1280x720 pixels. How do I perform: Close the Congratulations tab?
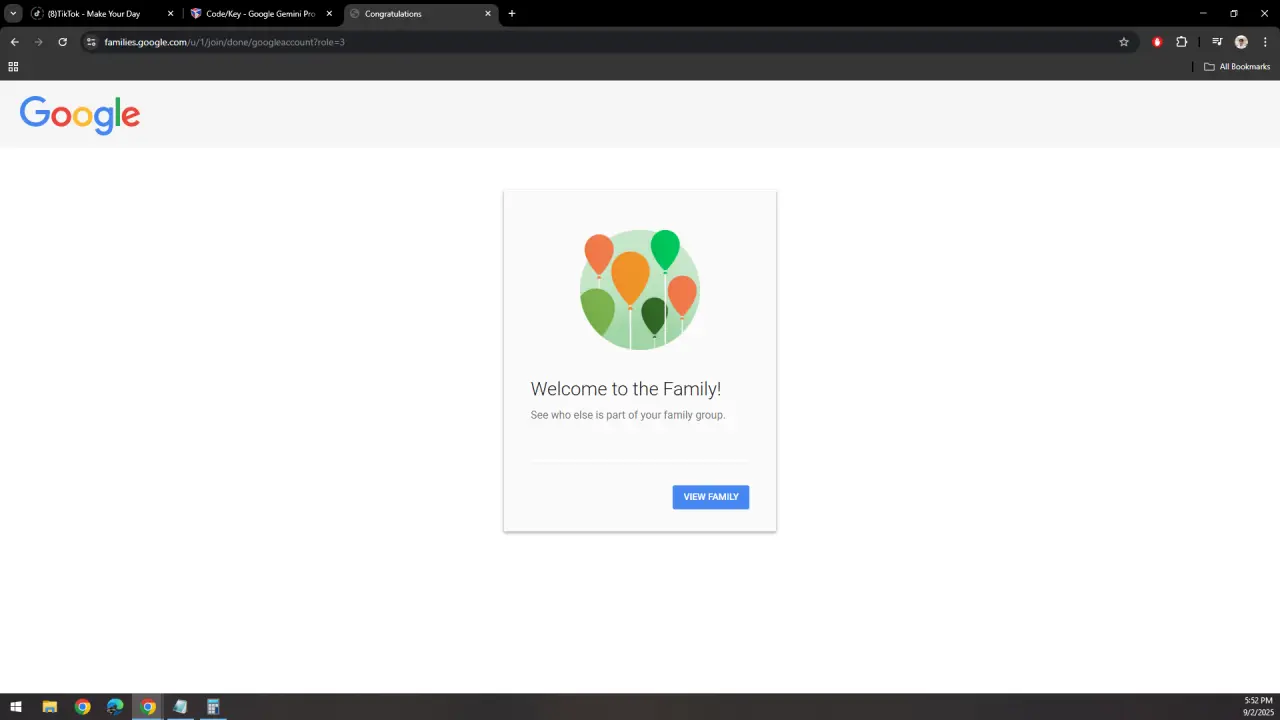pyautogui.click(x=488, y=14)
